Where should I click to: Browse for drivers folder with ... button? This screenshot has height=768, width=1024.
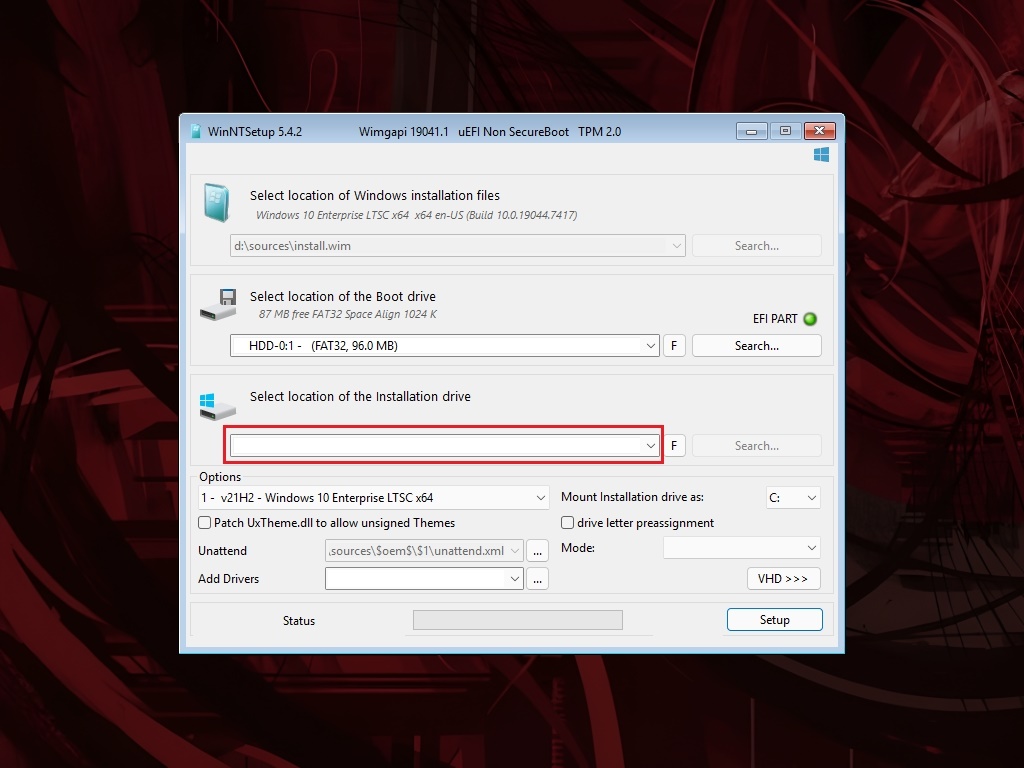pos(537,579)
